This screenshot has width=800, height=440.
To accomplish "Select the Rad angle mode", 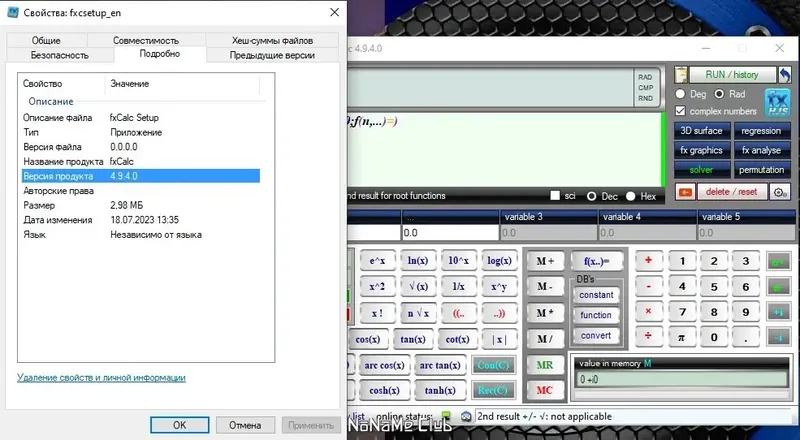I will 719,94.
